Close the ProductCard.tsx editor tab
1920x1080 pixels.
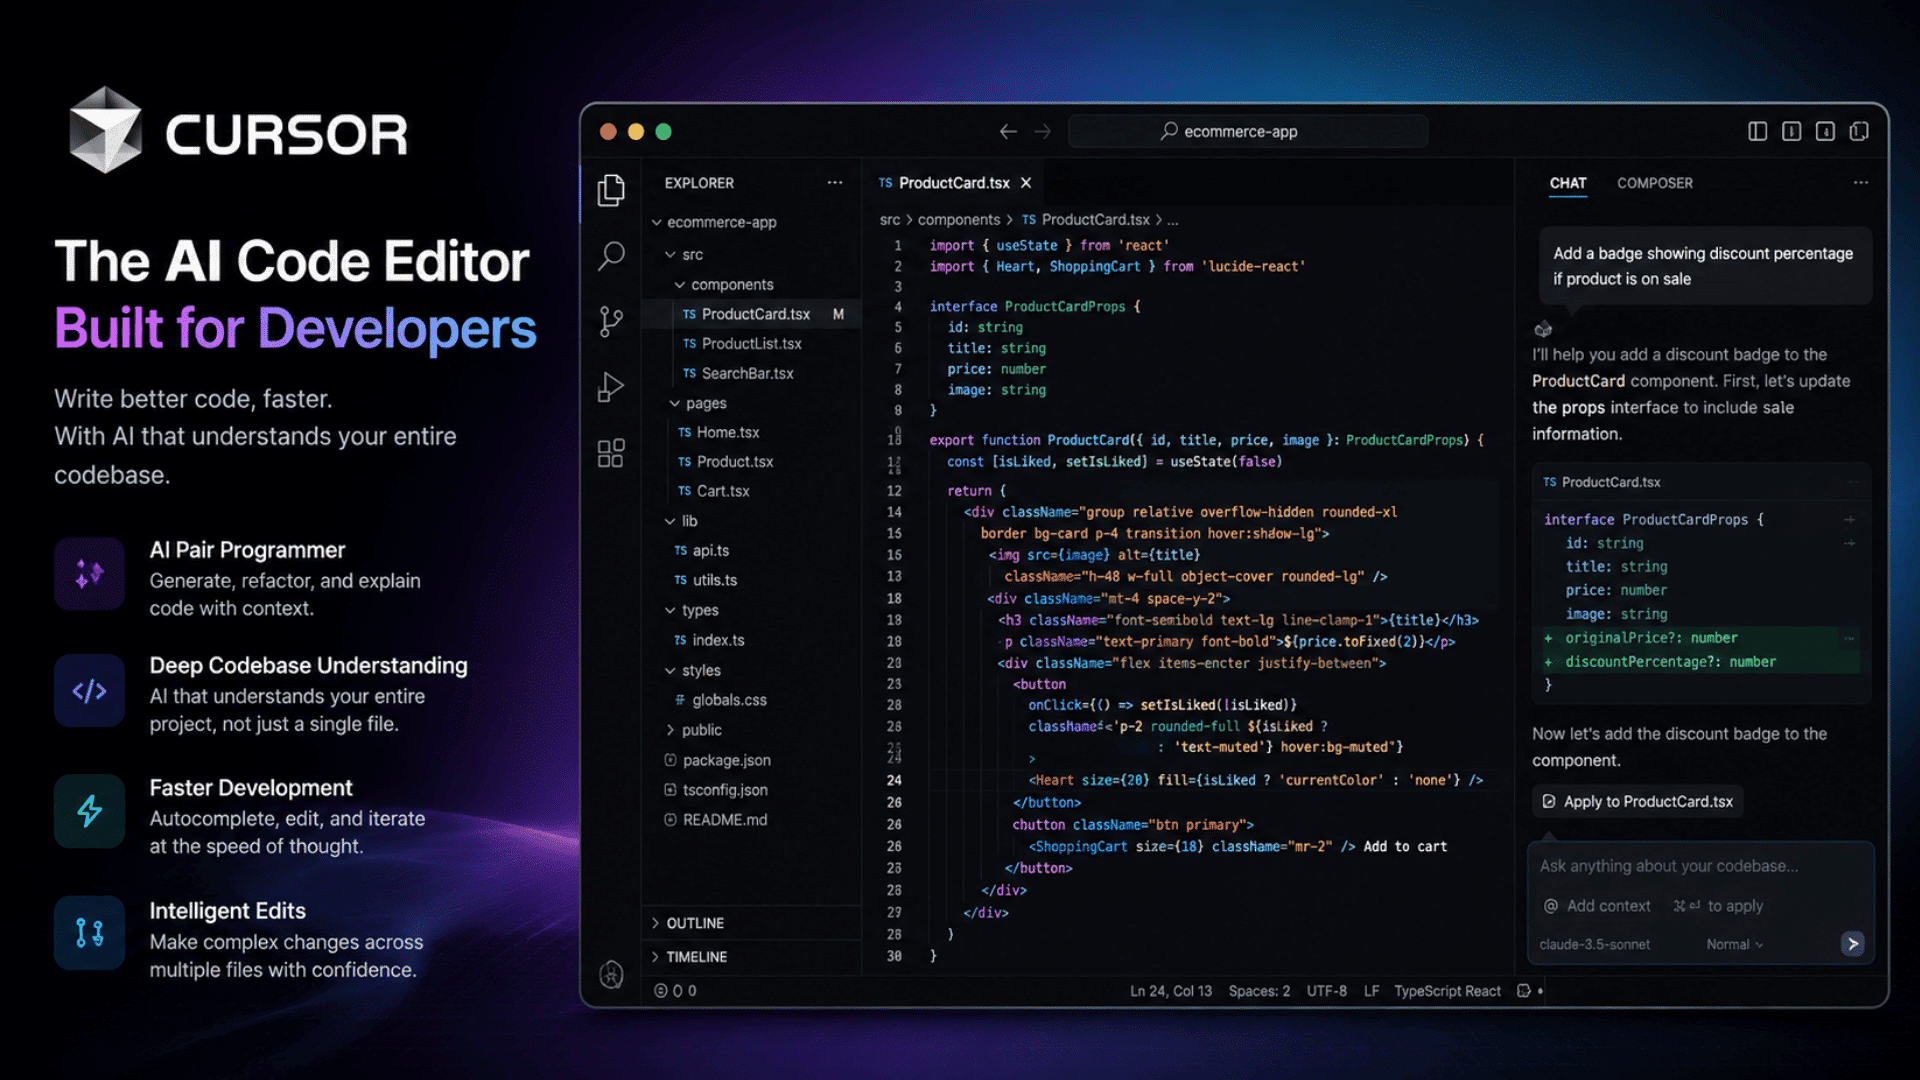pos(1026,183)
